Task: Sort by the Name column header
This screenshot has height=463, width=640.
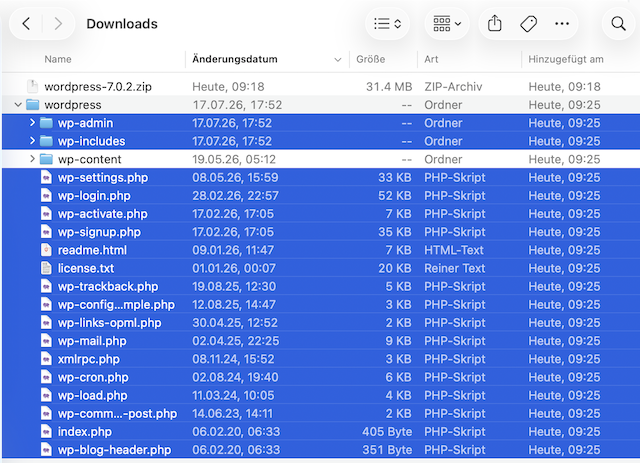Action: 58,59
